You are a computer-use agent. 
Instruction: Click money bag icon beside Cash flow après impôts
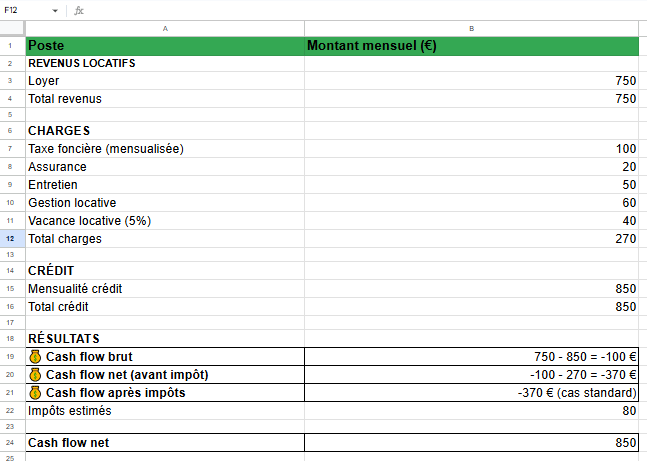(35, 393)
